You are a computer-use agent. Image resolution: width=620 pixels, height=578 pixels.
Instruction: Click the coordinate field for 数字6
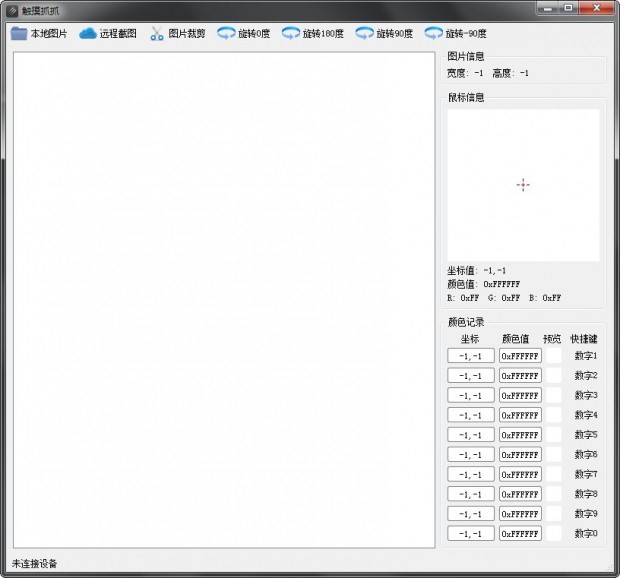pyautogui.click(x=471, y=455)
